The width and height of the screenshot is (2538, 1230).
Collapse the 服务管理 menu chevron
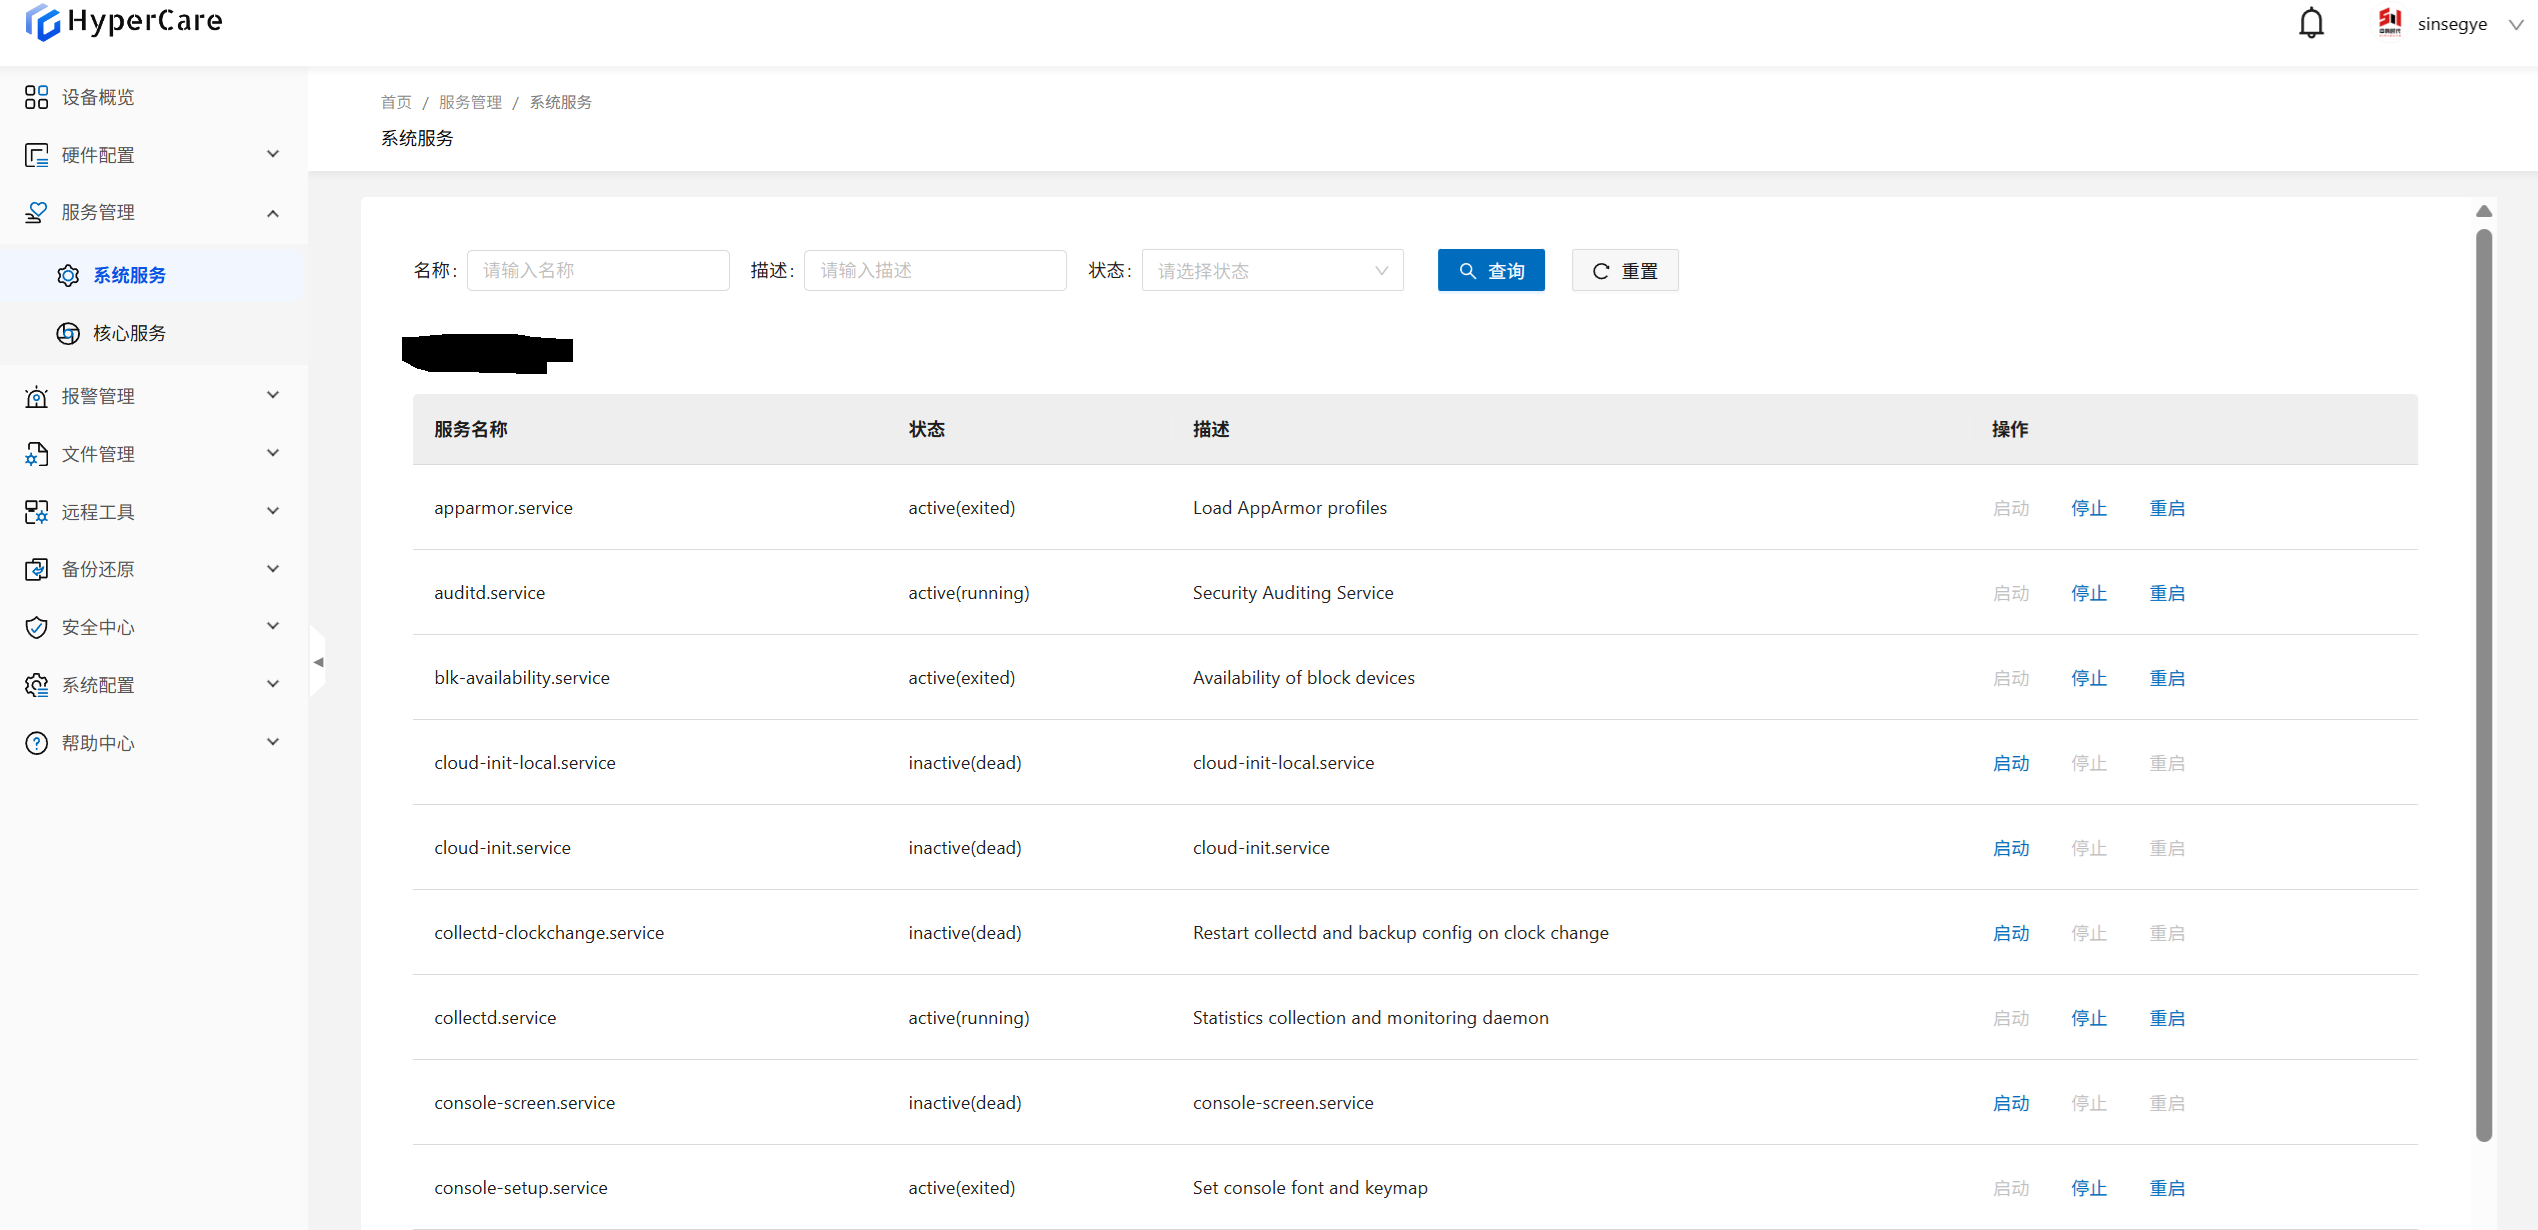(273, 213)
